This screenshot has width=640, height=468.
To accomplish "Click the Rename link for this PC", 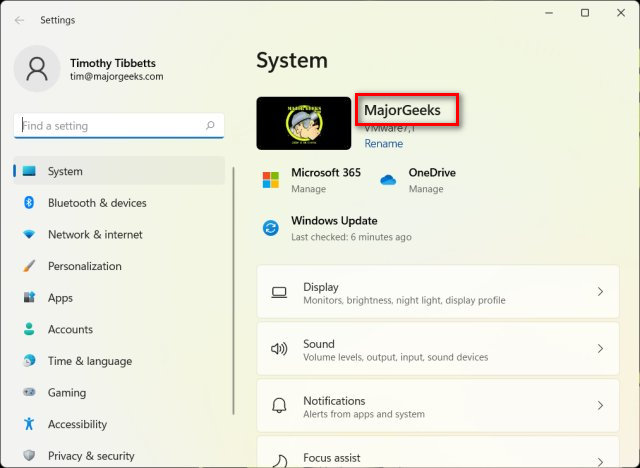I will point(384,144).
